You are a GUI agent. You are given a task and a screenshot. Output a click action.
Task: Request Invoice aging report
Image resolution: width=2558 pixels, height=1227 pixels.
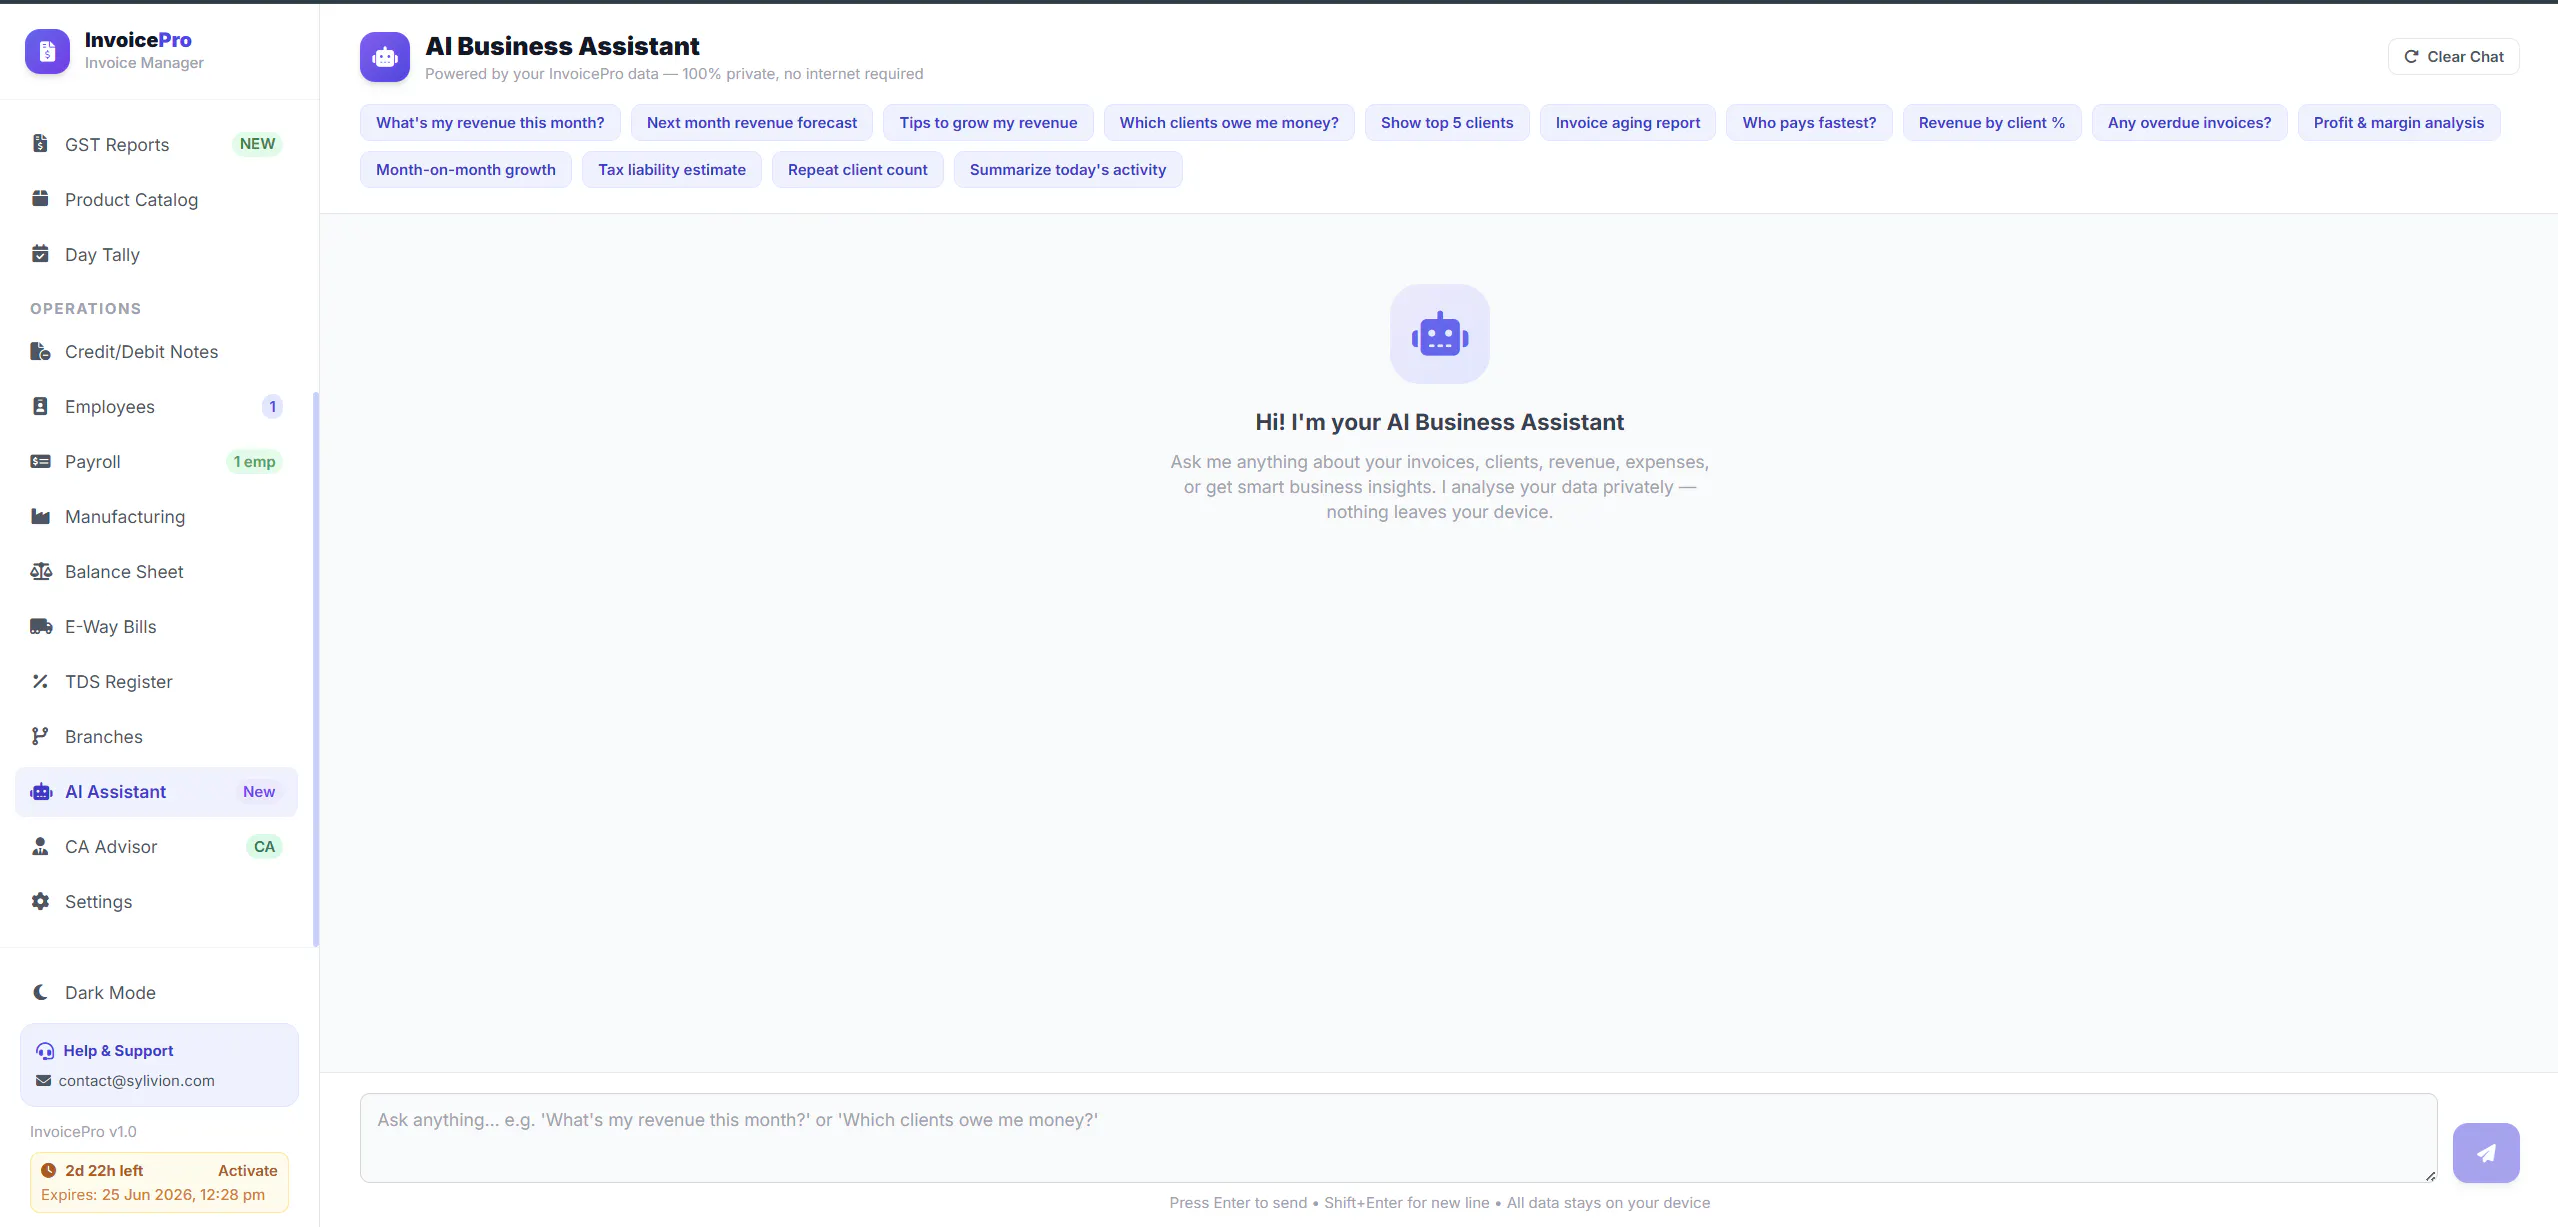coord(1628,122)
